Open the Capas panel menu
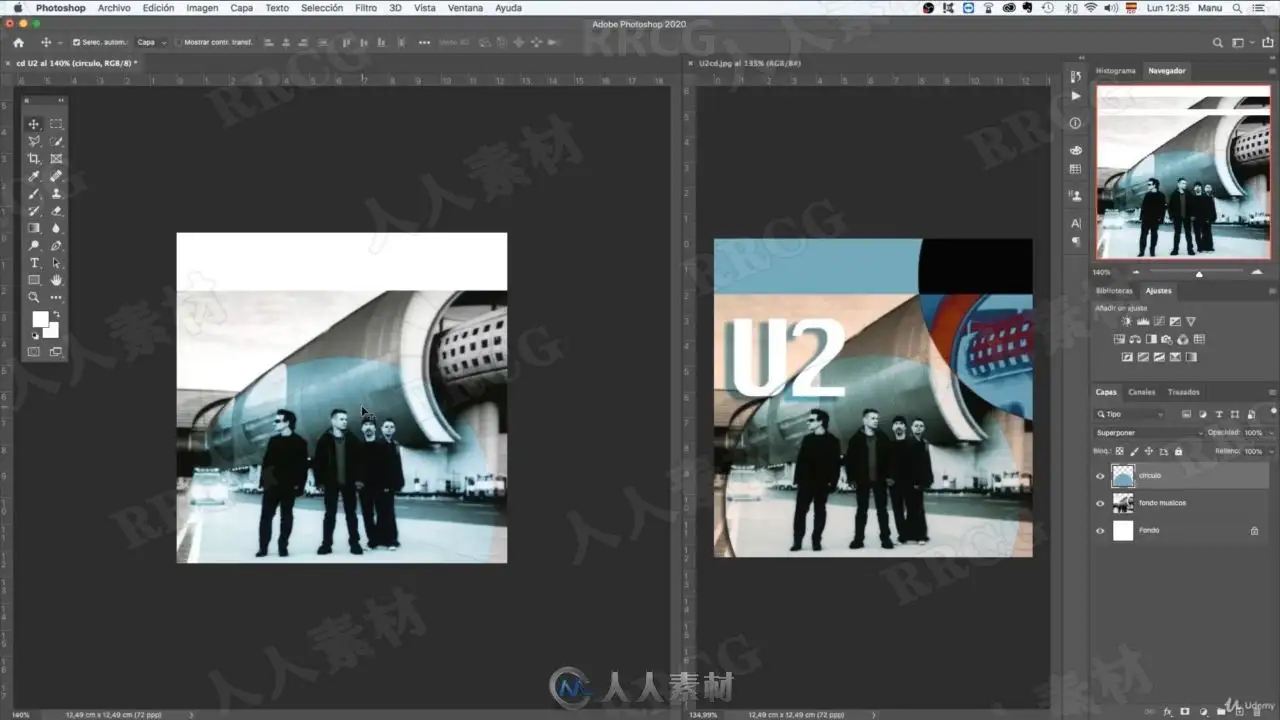This screenshot has height=720, width=1280. (x=1272, y=392)
